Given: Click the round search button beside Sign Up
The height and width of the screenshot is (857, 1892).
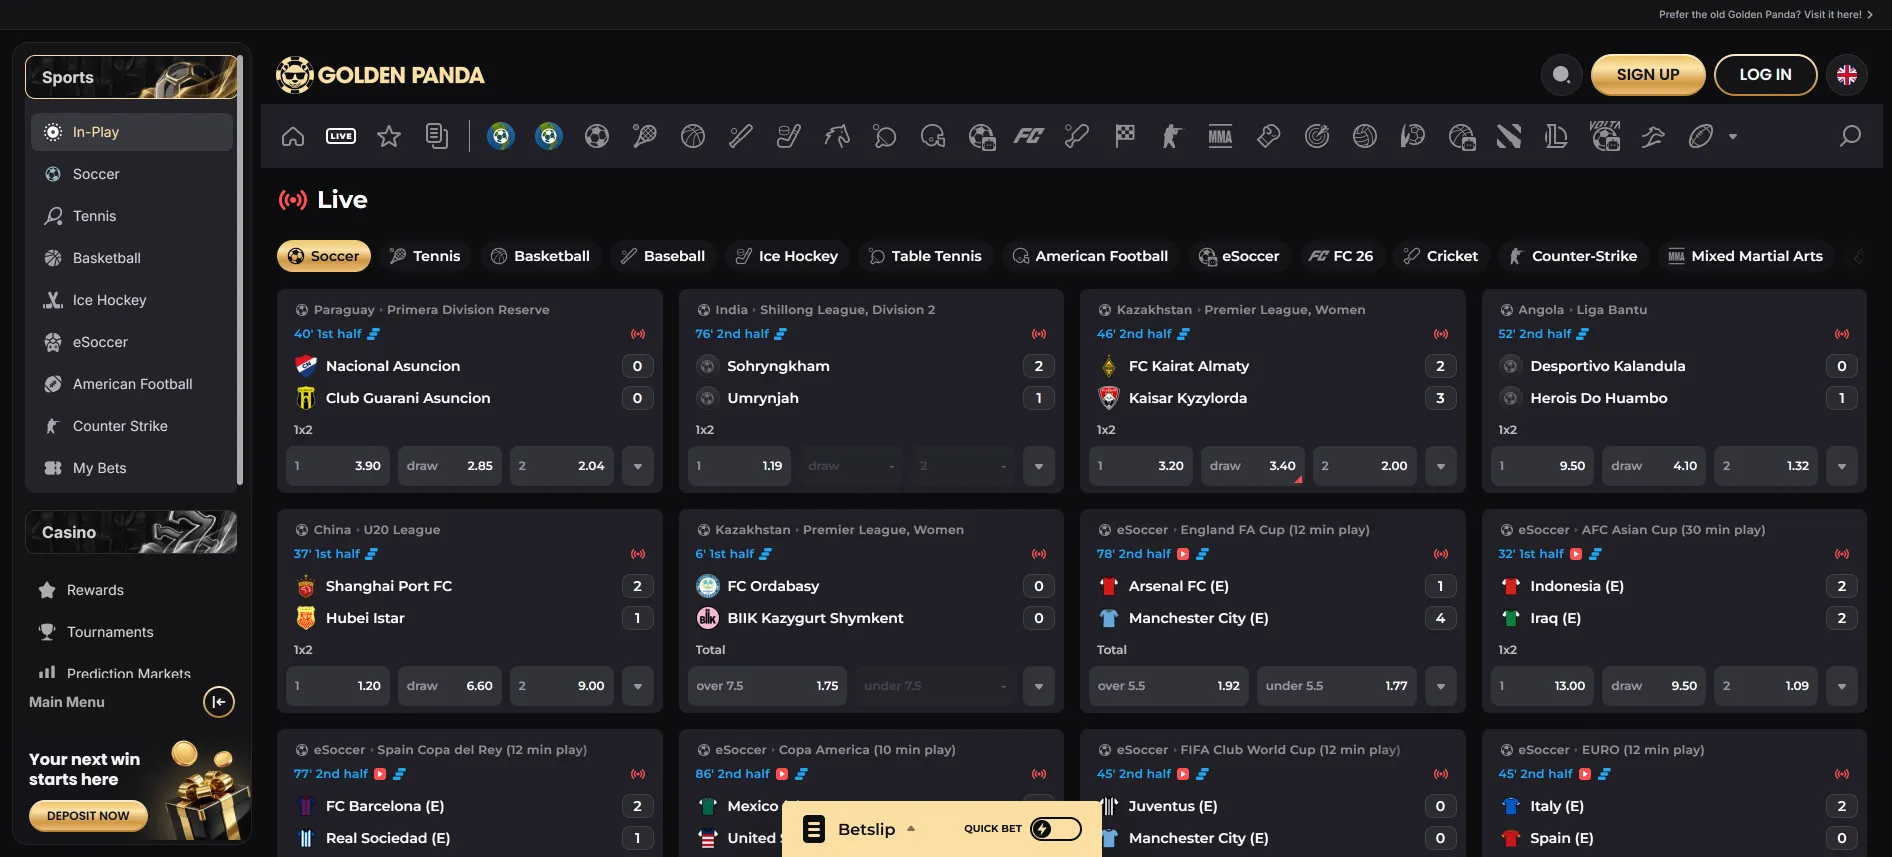Looking at the screenshot, I should tap(1561, 75).
